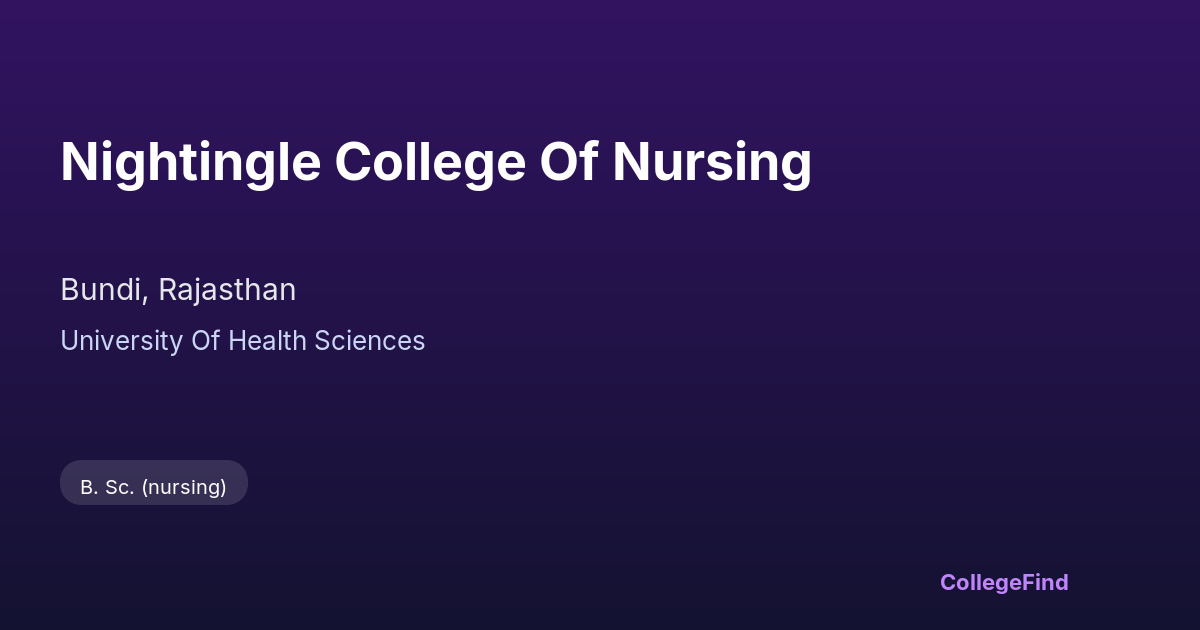Click the comma after Bundi
This screenshot has height=630, width=1200.
148,297
